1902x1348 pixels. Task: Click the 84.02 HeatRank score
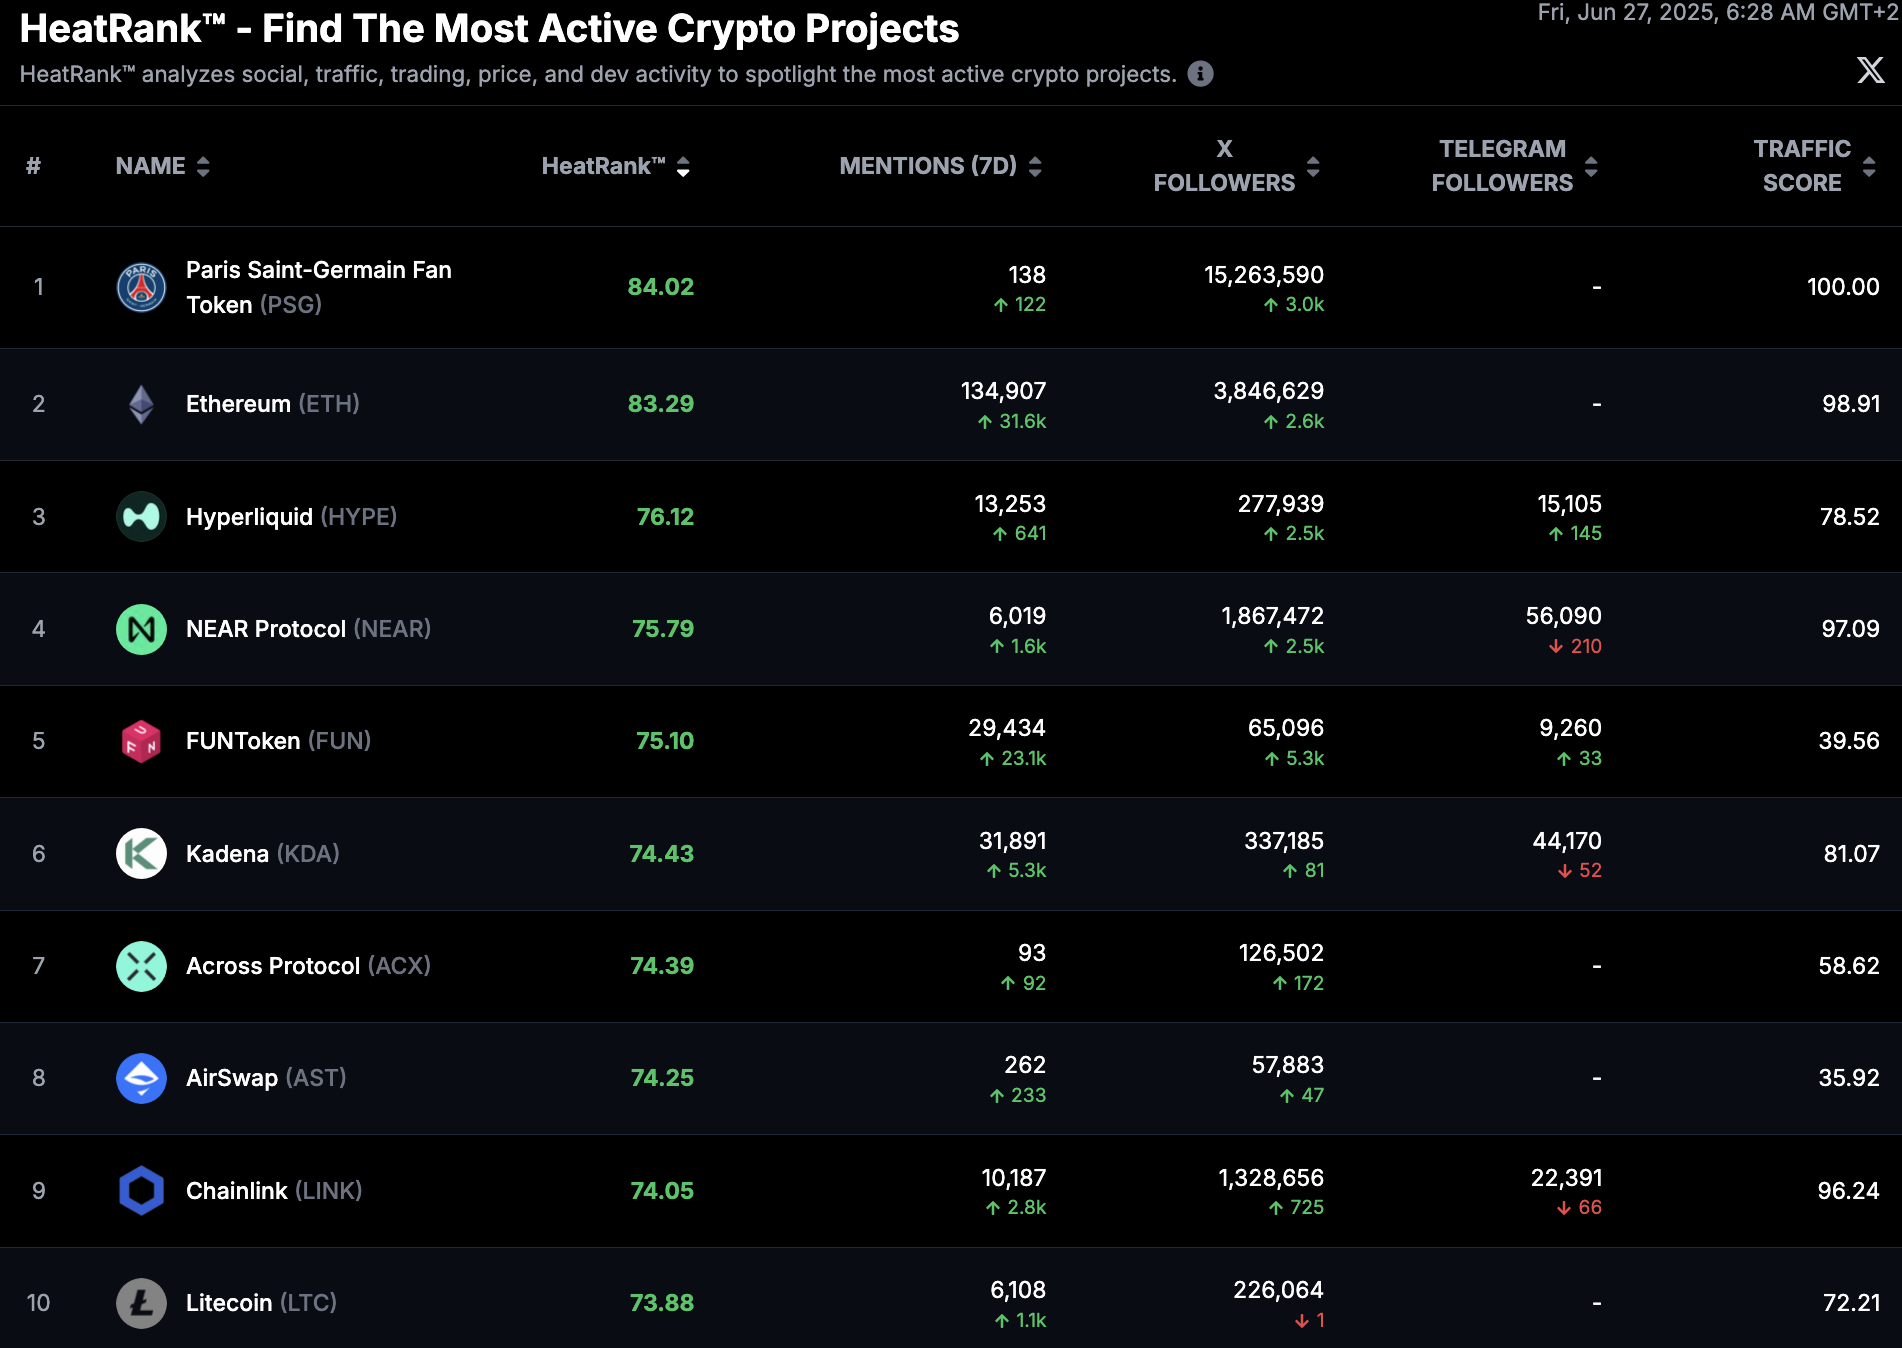pyautogui.click(x=660, y=287)
